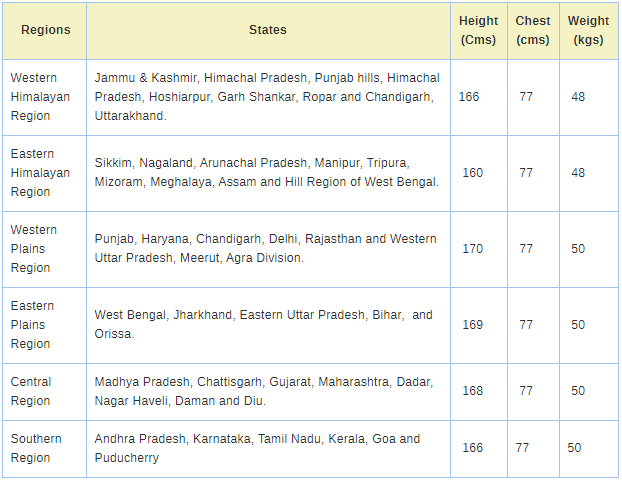
Task: Click the height value 169
Action: (472, 325)
